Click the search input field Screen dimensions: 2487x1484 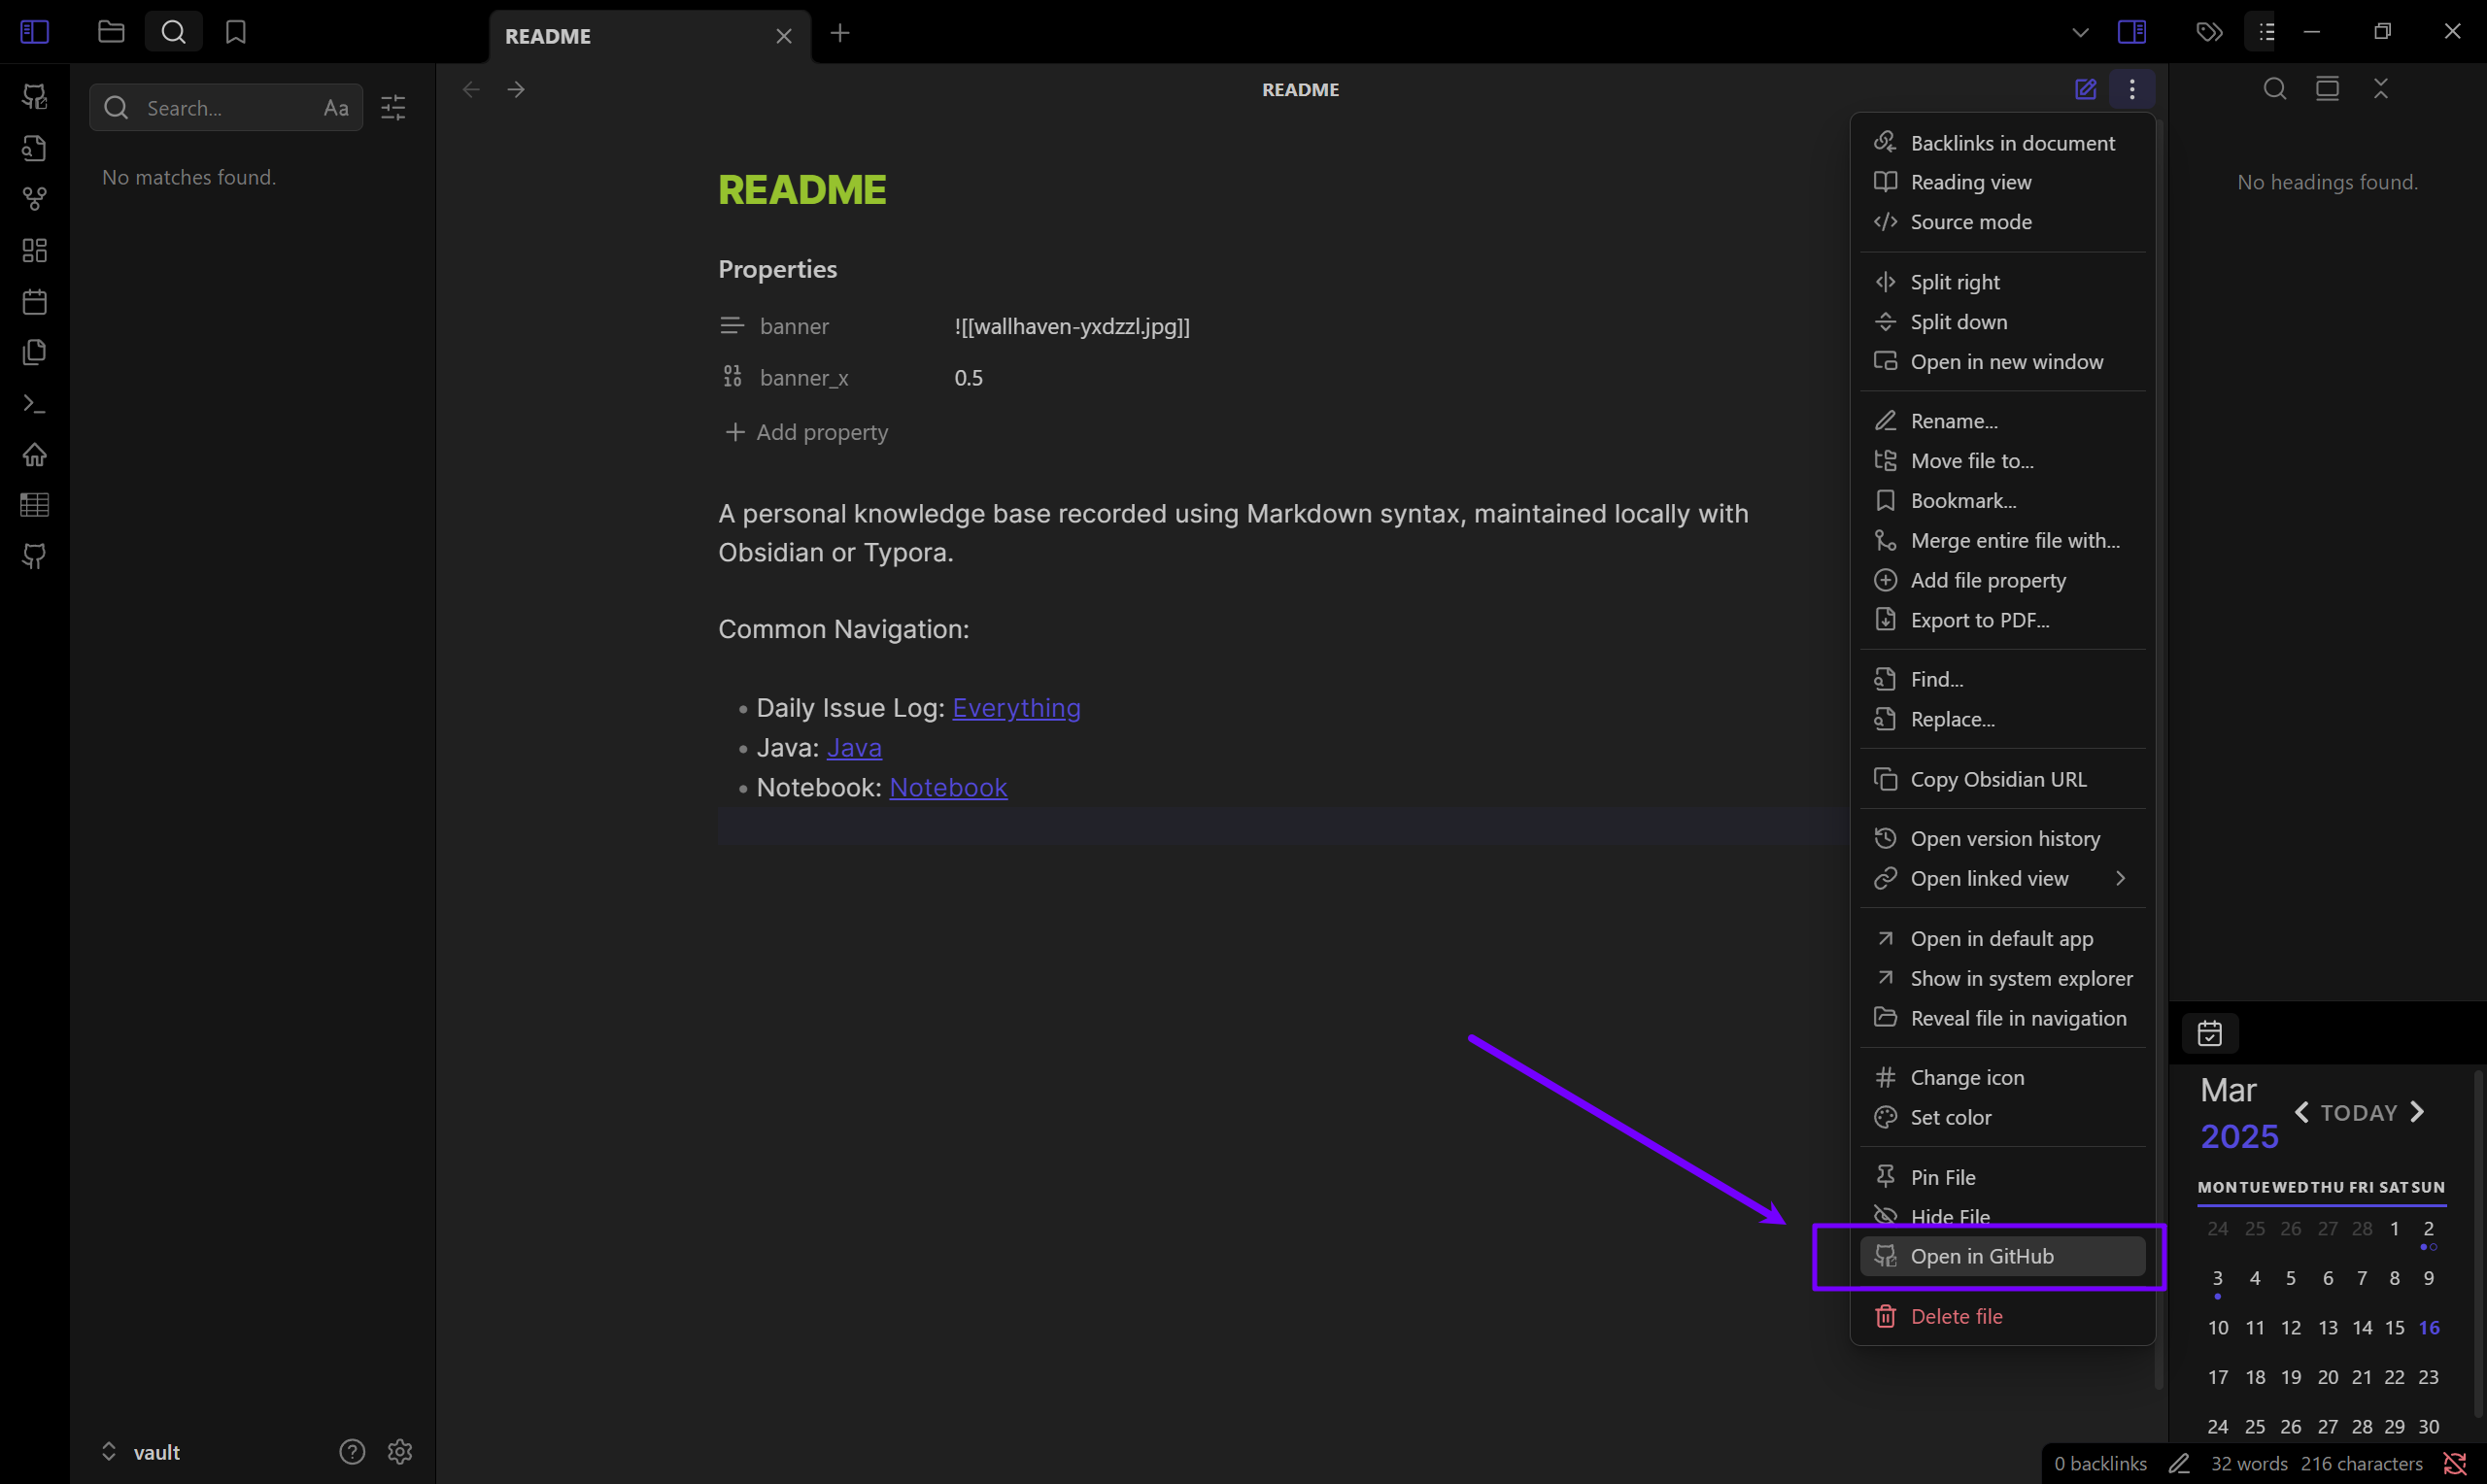225,108
